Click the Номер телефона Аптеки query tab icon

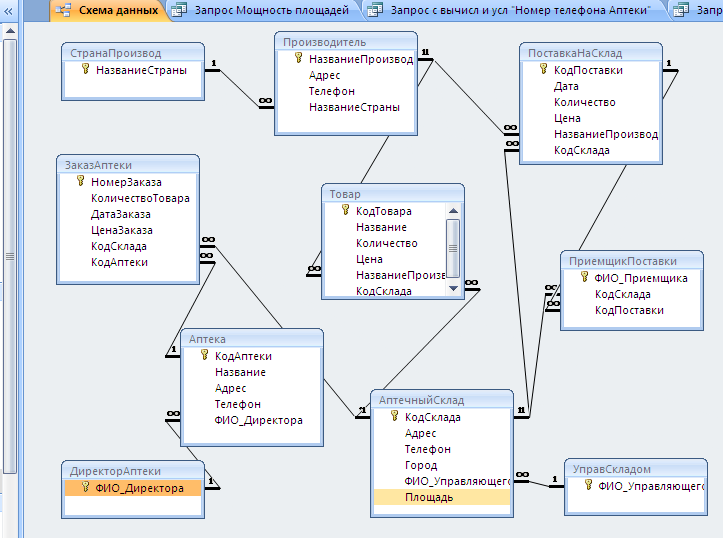[375, 10]
